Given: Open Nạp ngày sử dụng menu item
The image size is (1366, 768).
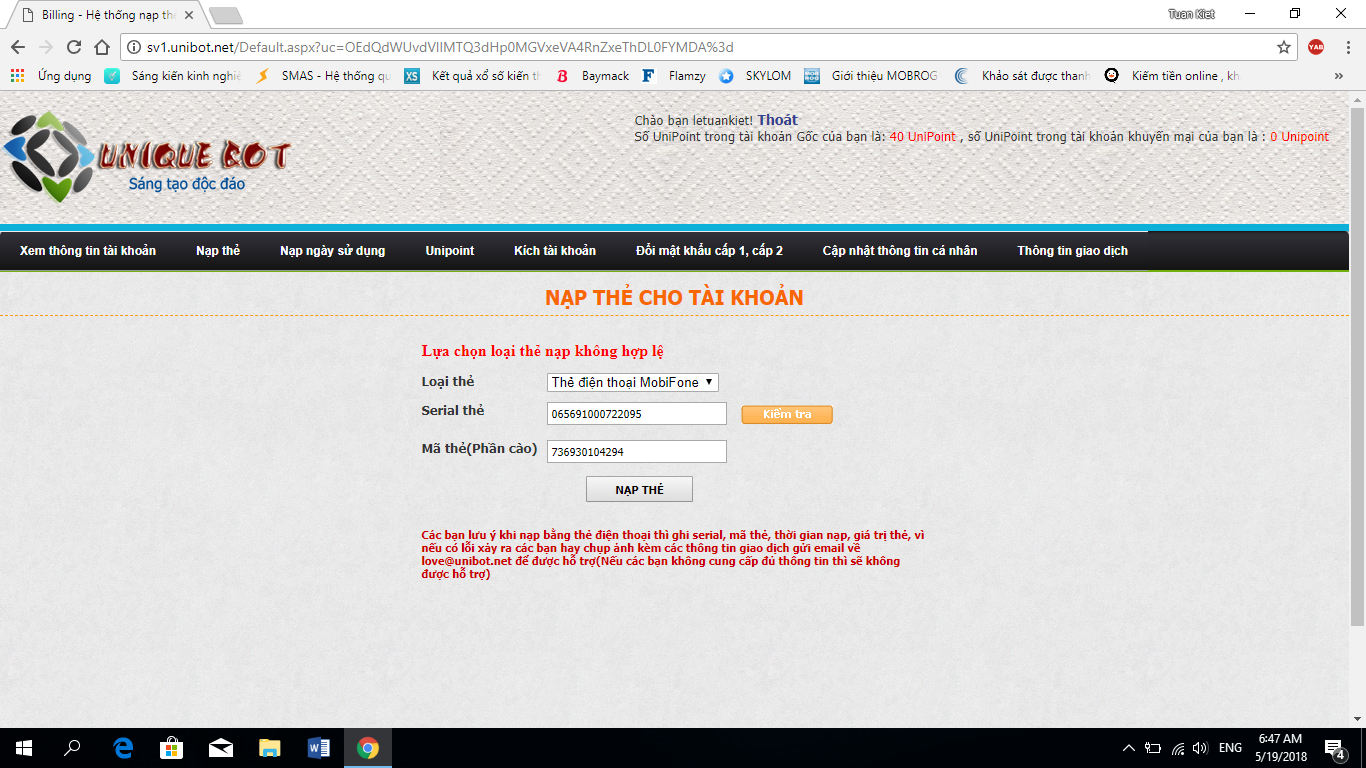Looking at the screenshot, I should pyautogui.click(x=332, y=251).
